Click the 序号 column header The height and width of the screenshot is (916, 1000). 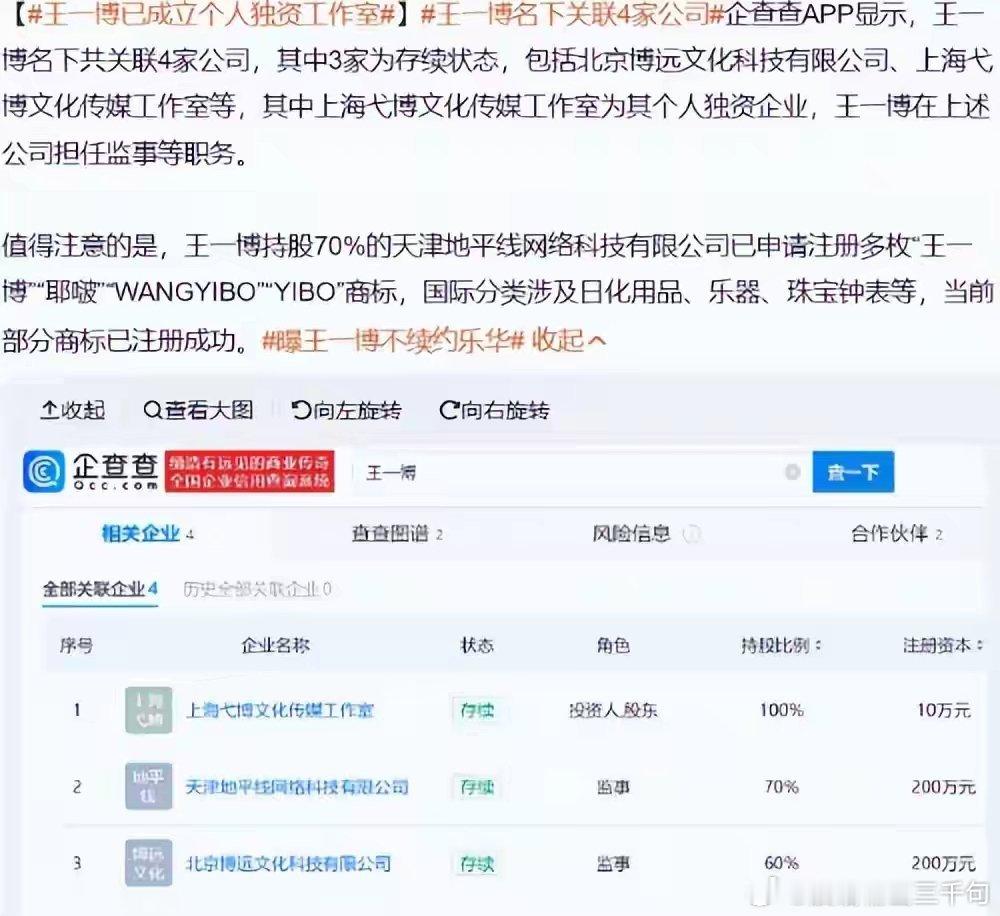pyautogui.click(x=76, y=646)
